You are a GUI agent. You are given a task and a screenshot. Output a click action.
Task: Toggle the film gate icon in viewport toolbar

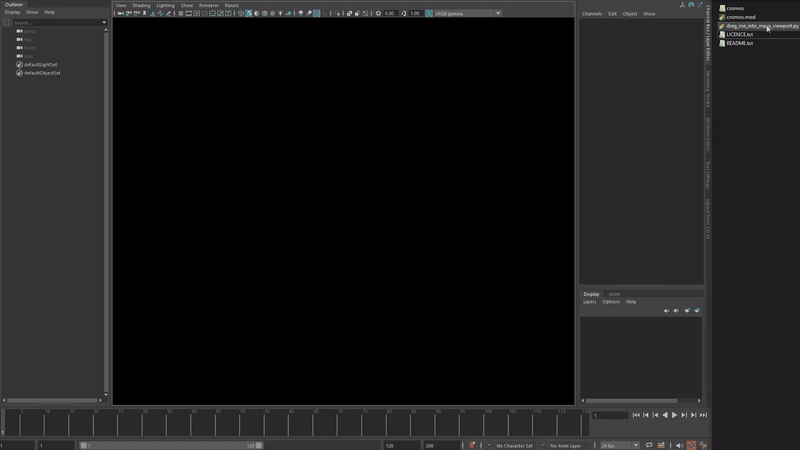[189, 13]
